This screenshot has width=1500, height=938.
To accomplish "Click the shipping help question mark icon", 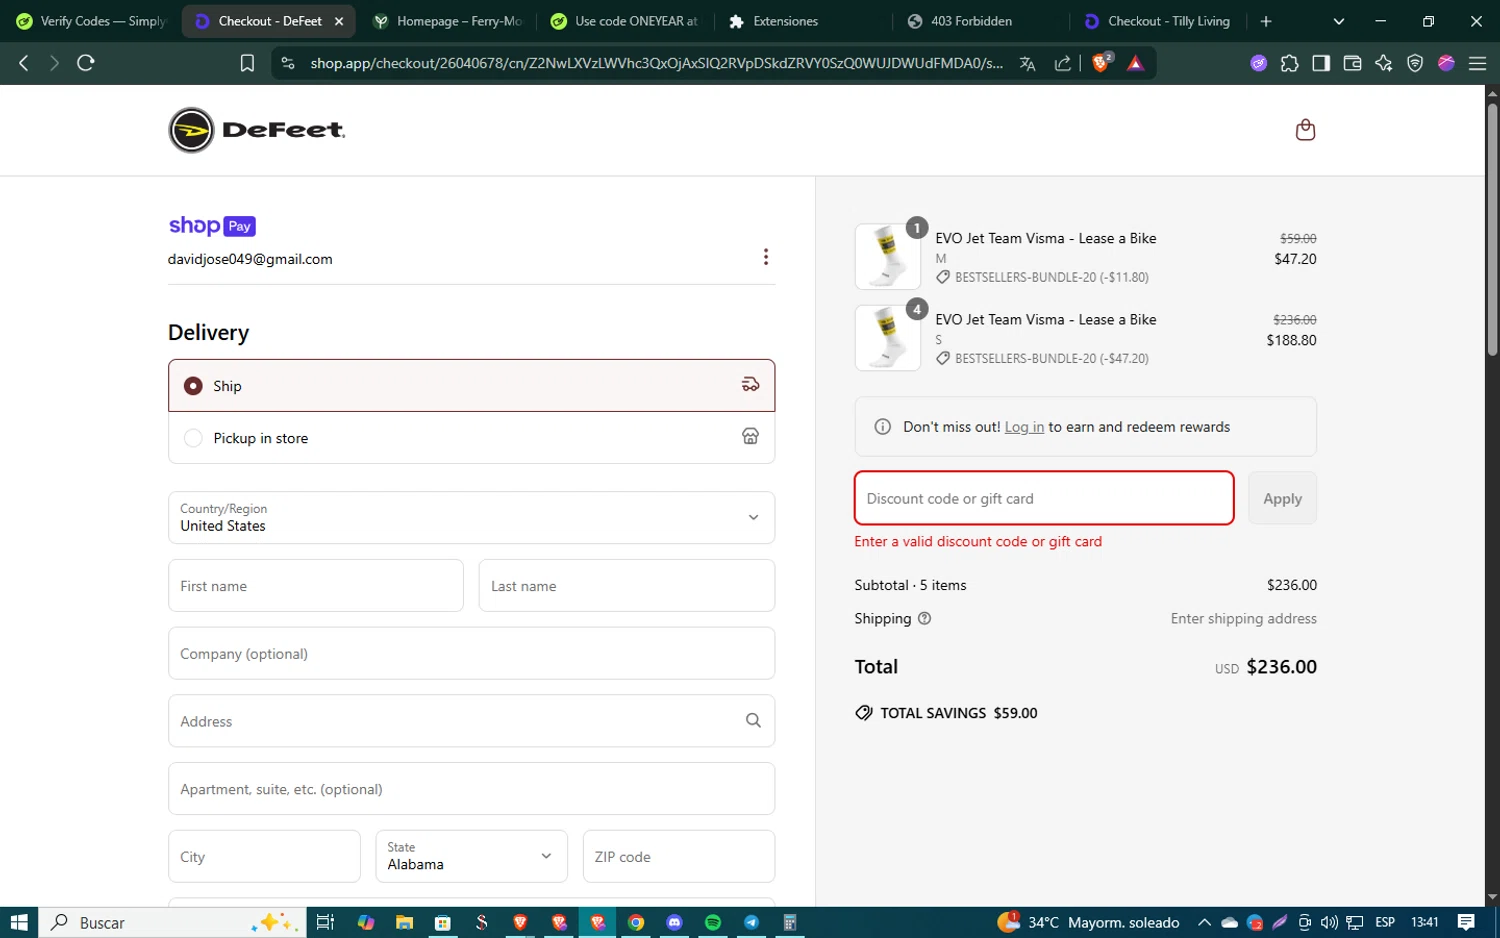I will point(924,618).
